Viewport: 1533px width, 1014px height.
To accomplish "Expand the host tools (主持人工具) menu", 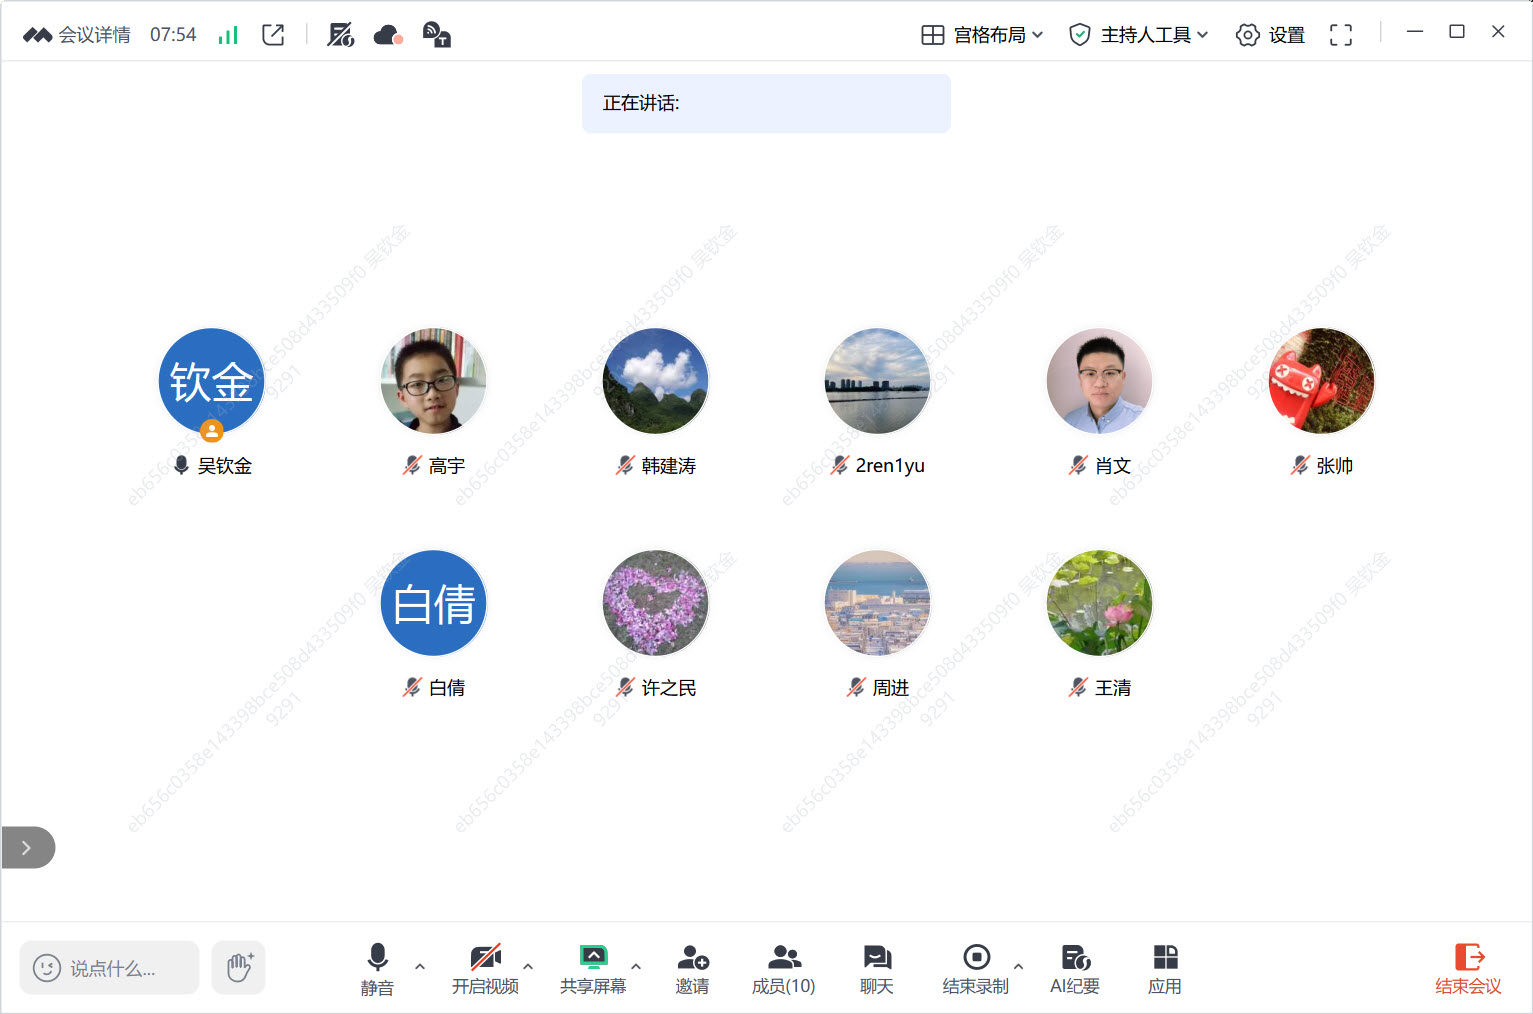I will click(x=1139, y=35).
